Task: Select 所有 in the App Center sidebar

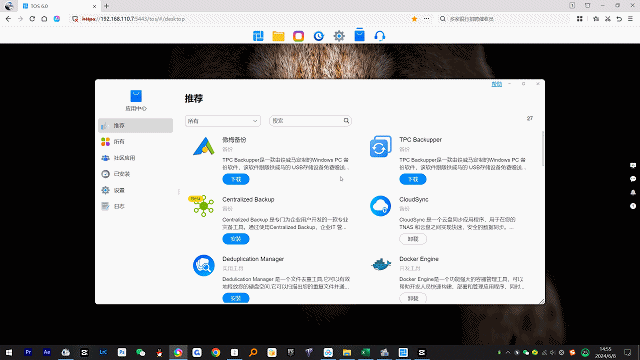Action: [x=136, y=142]
